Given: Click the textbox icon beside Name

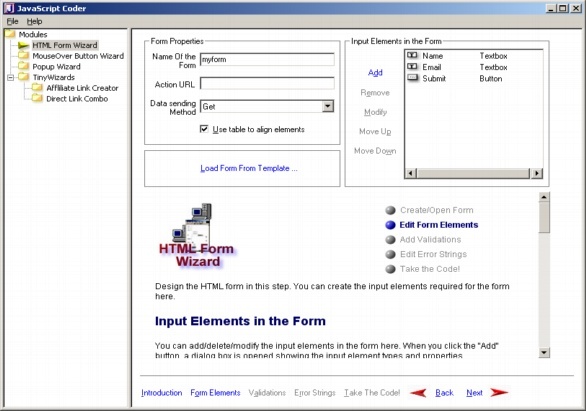Looking at the screenshot, I should coord(413,56).
